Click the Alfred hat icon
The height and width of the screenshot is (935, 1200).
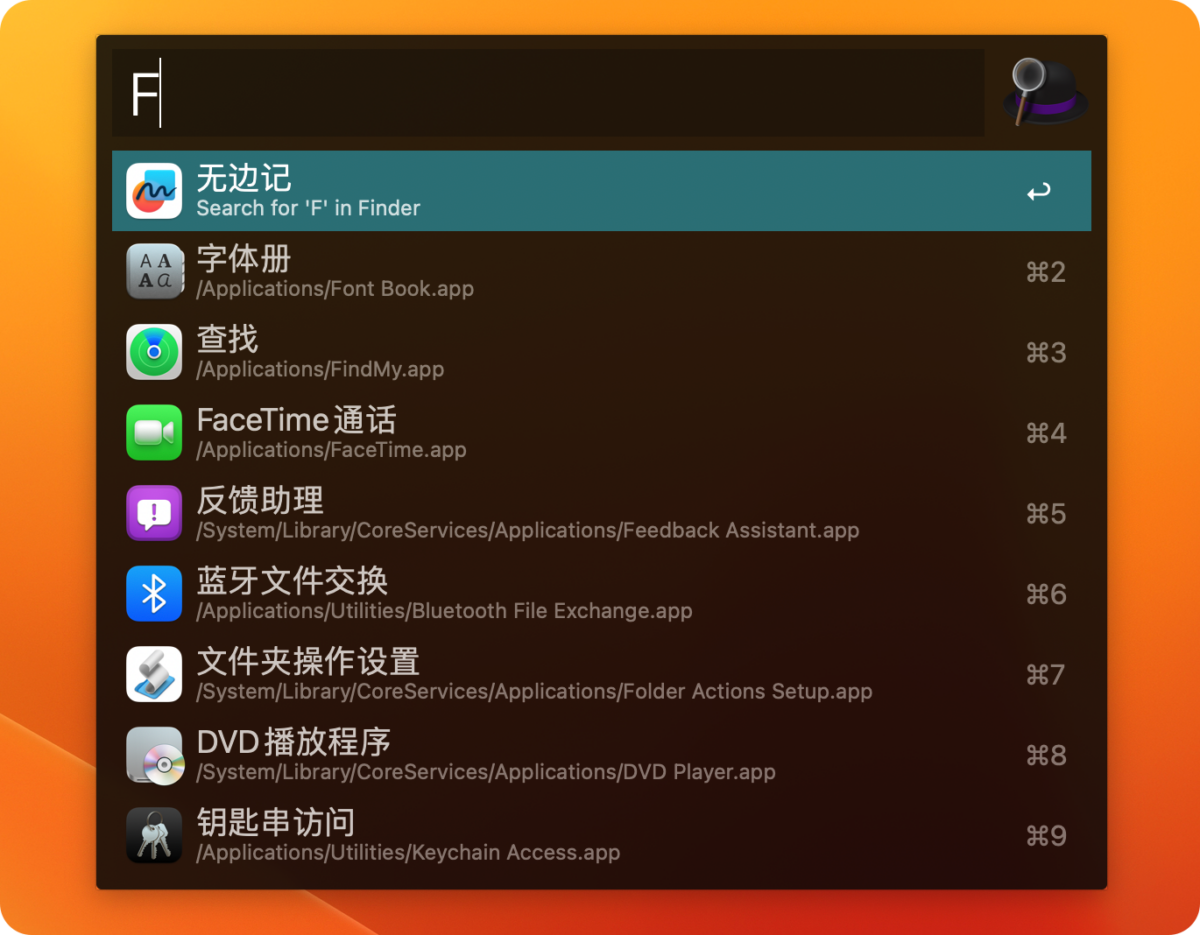(x=1045, y=92)
